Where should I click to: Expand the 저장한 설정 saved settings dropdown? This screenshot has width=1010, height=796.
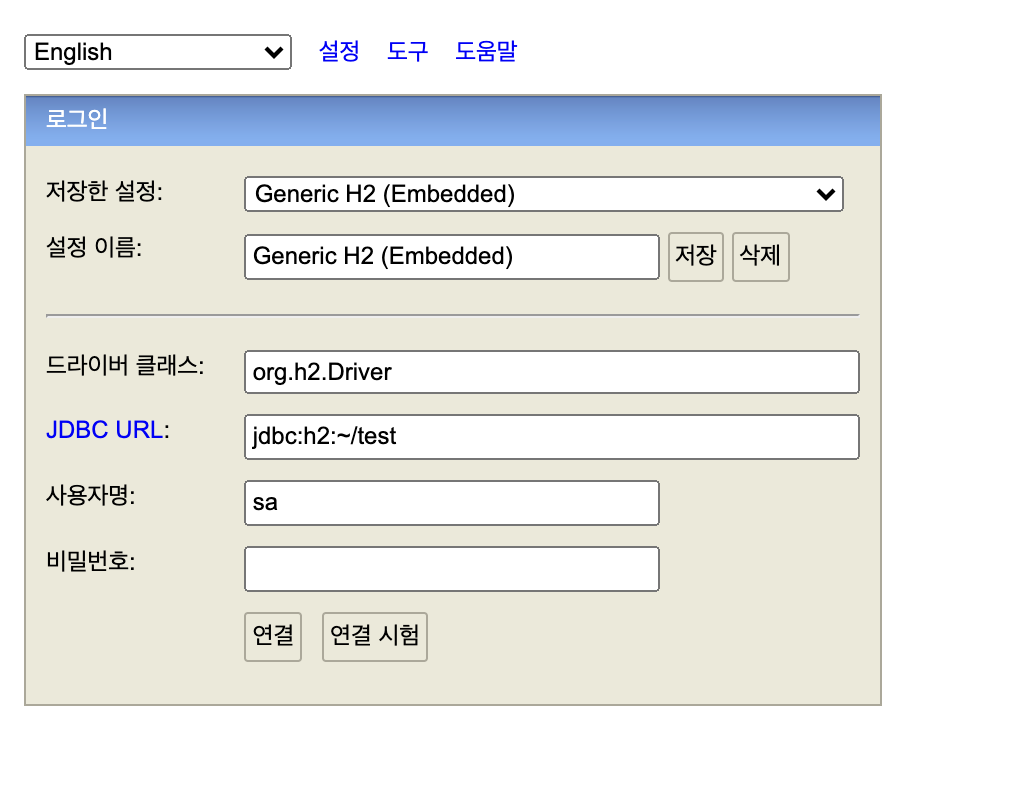point(544,194)
